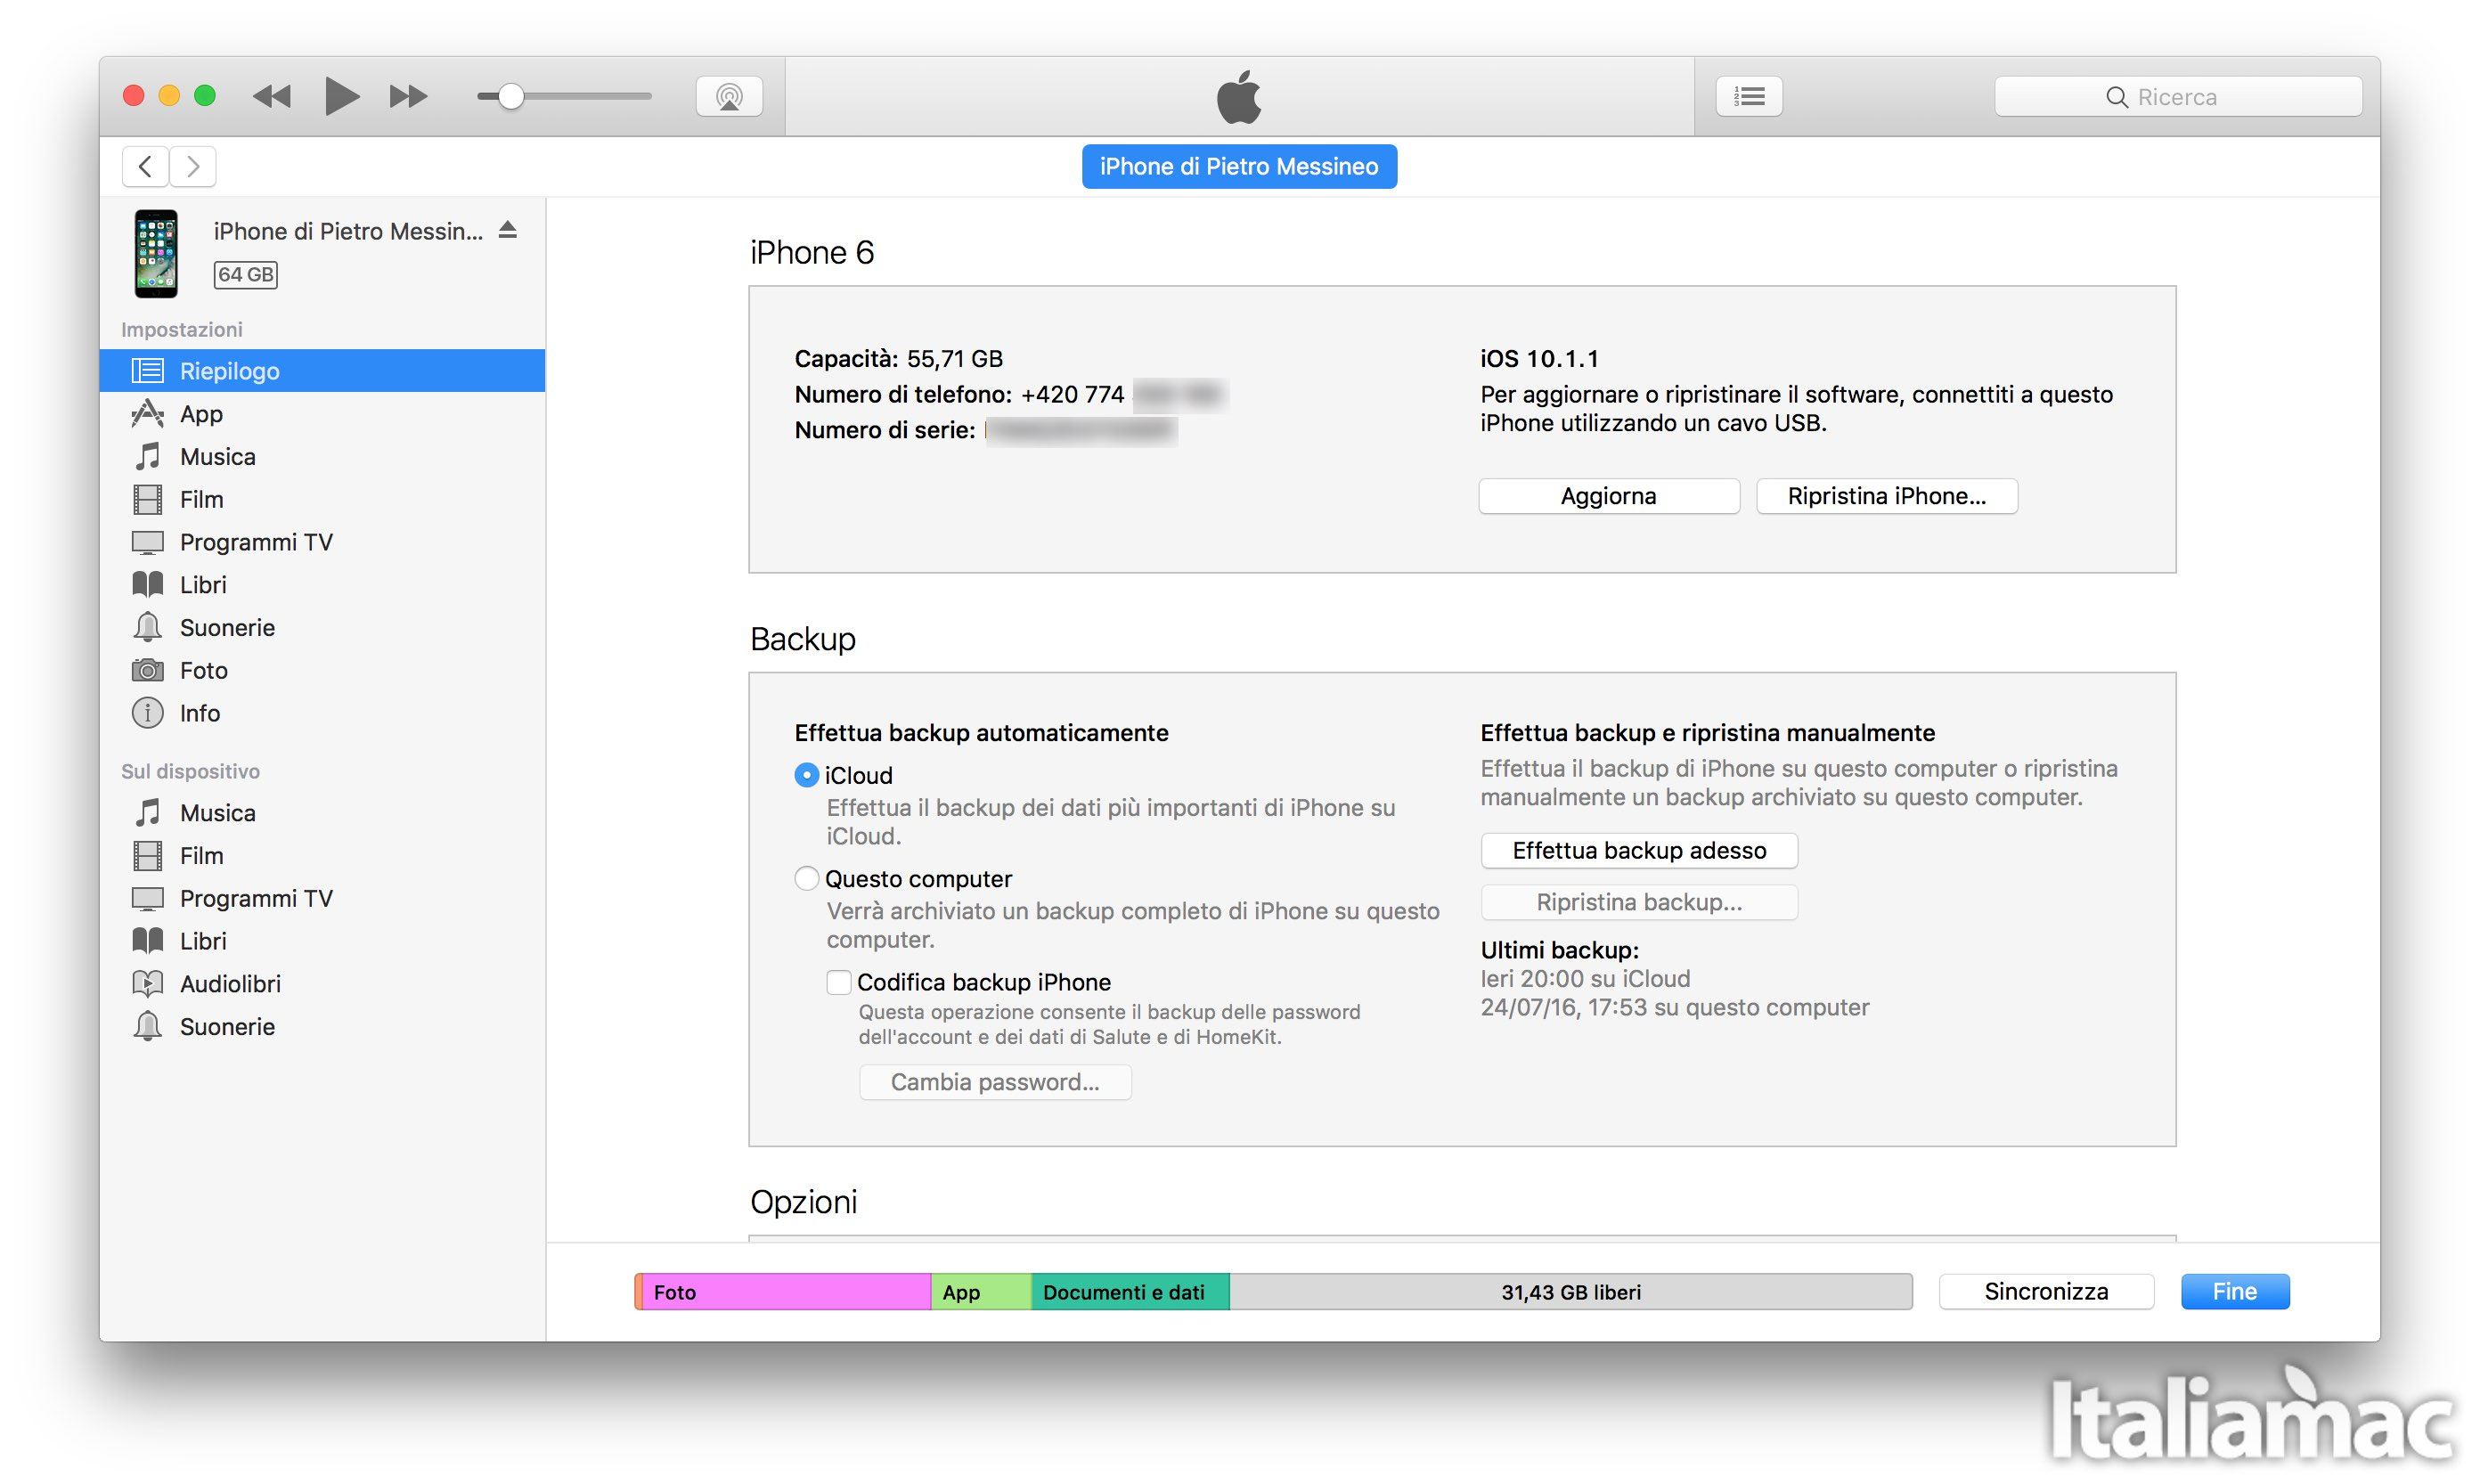
Task: Click the Ieri 20:00 su iCloud text
Action: tap(1585, 979)
